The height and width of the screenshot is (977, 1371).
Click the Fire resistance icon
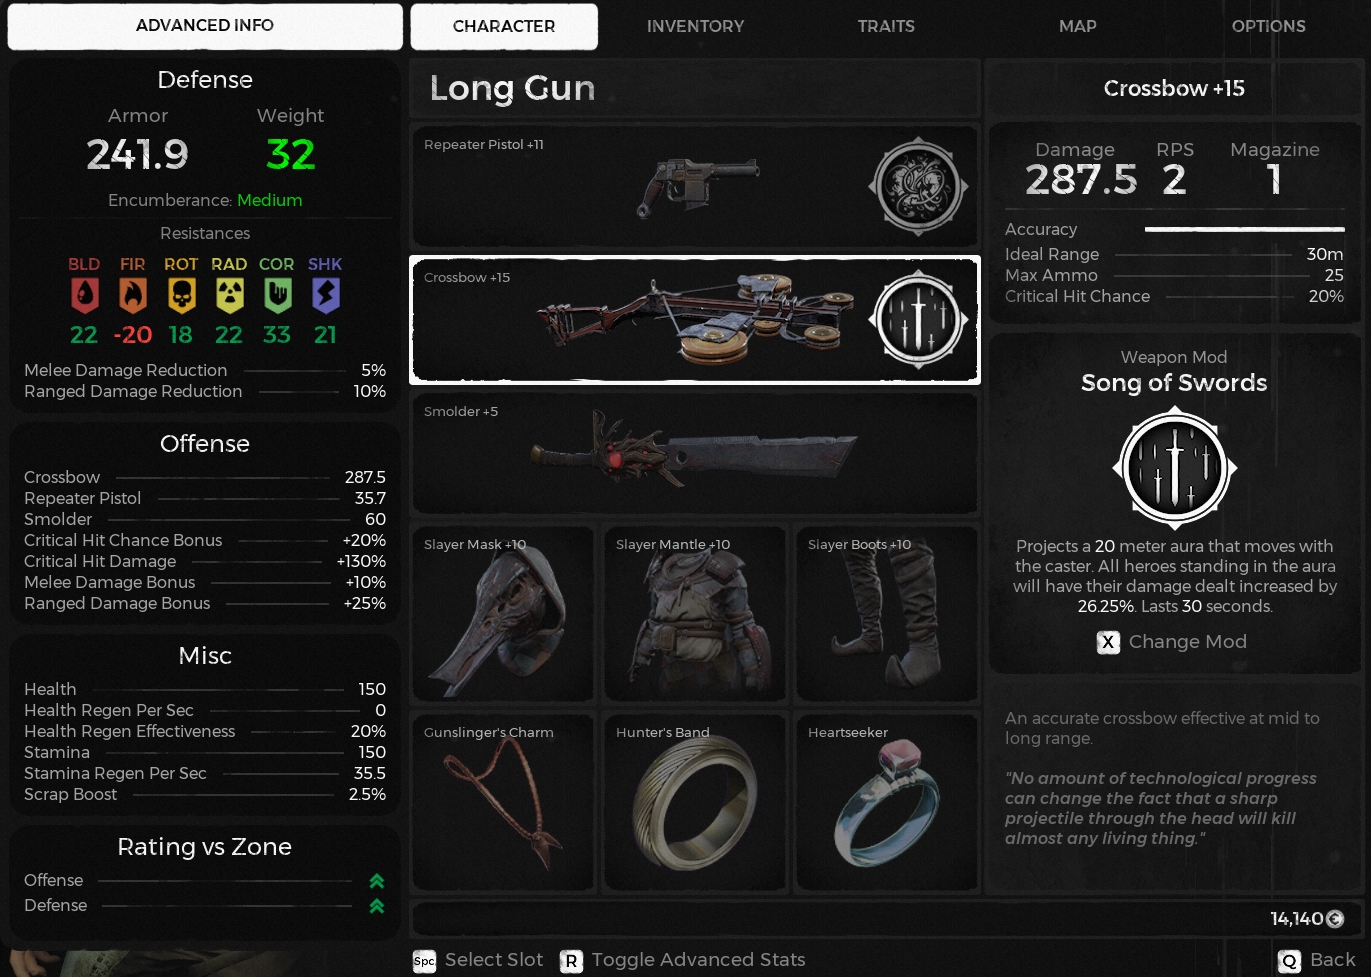(x=132, y=295)
